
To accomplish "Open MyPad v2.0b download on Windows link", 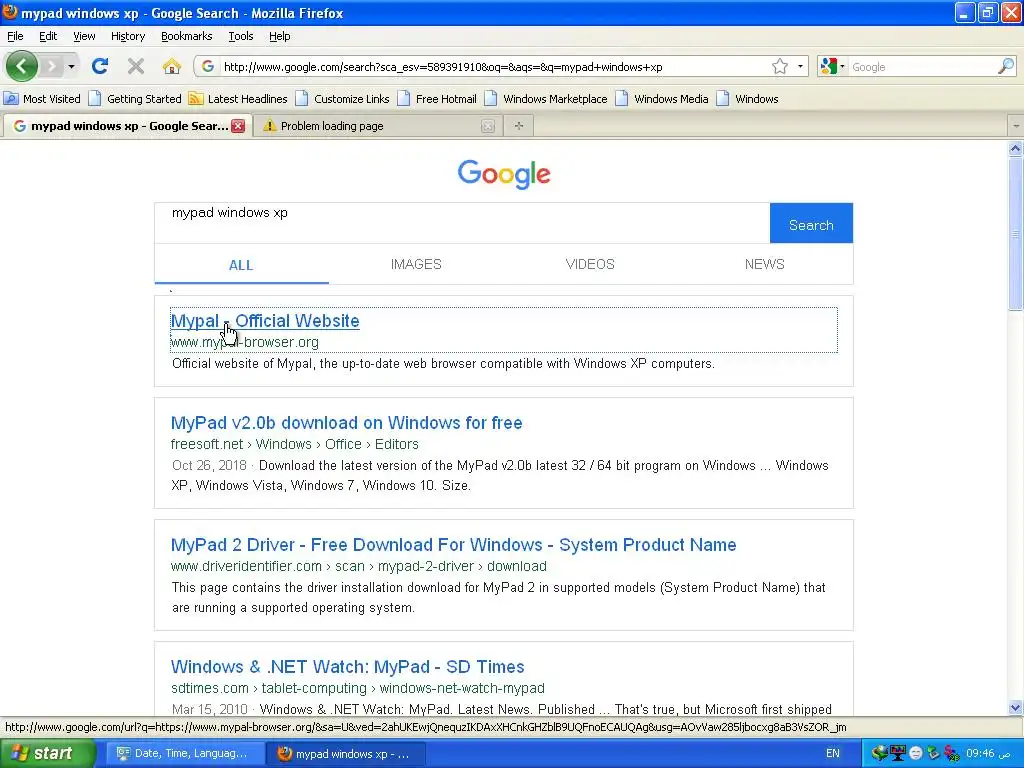I will 347,423.
